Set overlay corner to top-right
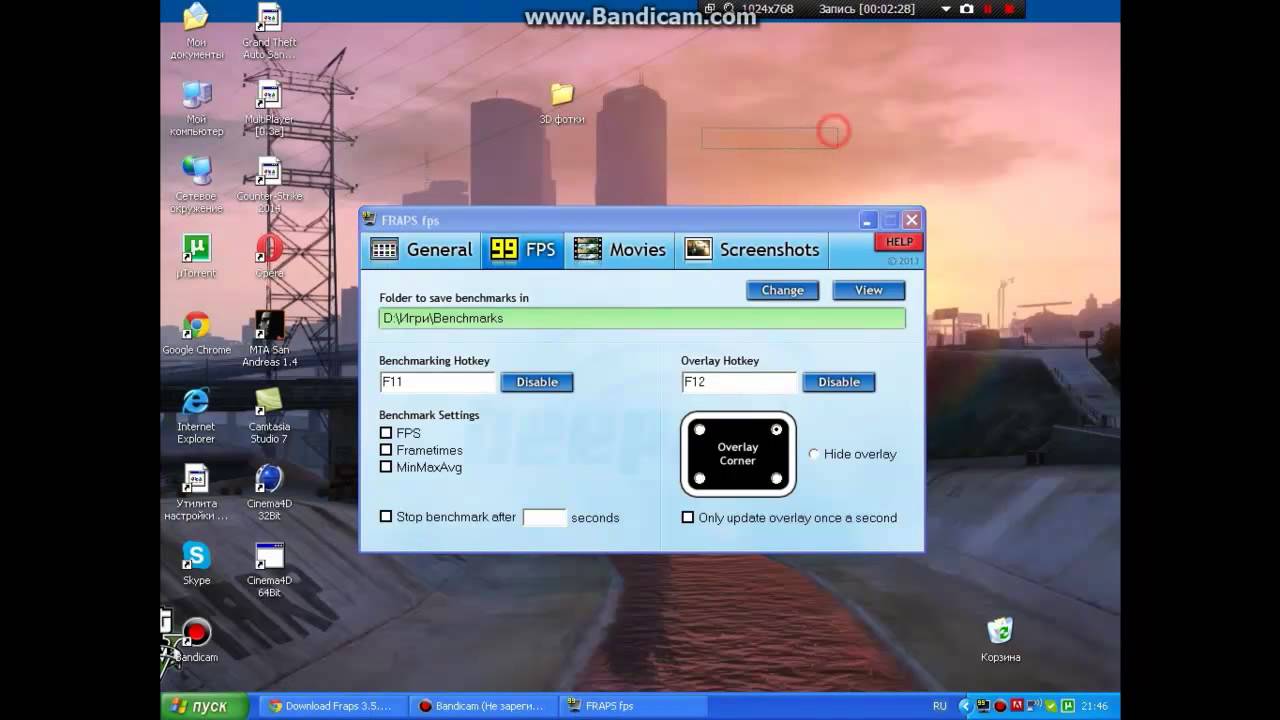Screen dimensions: 1280x720 coord(777,430)
